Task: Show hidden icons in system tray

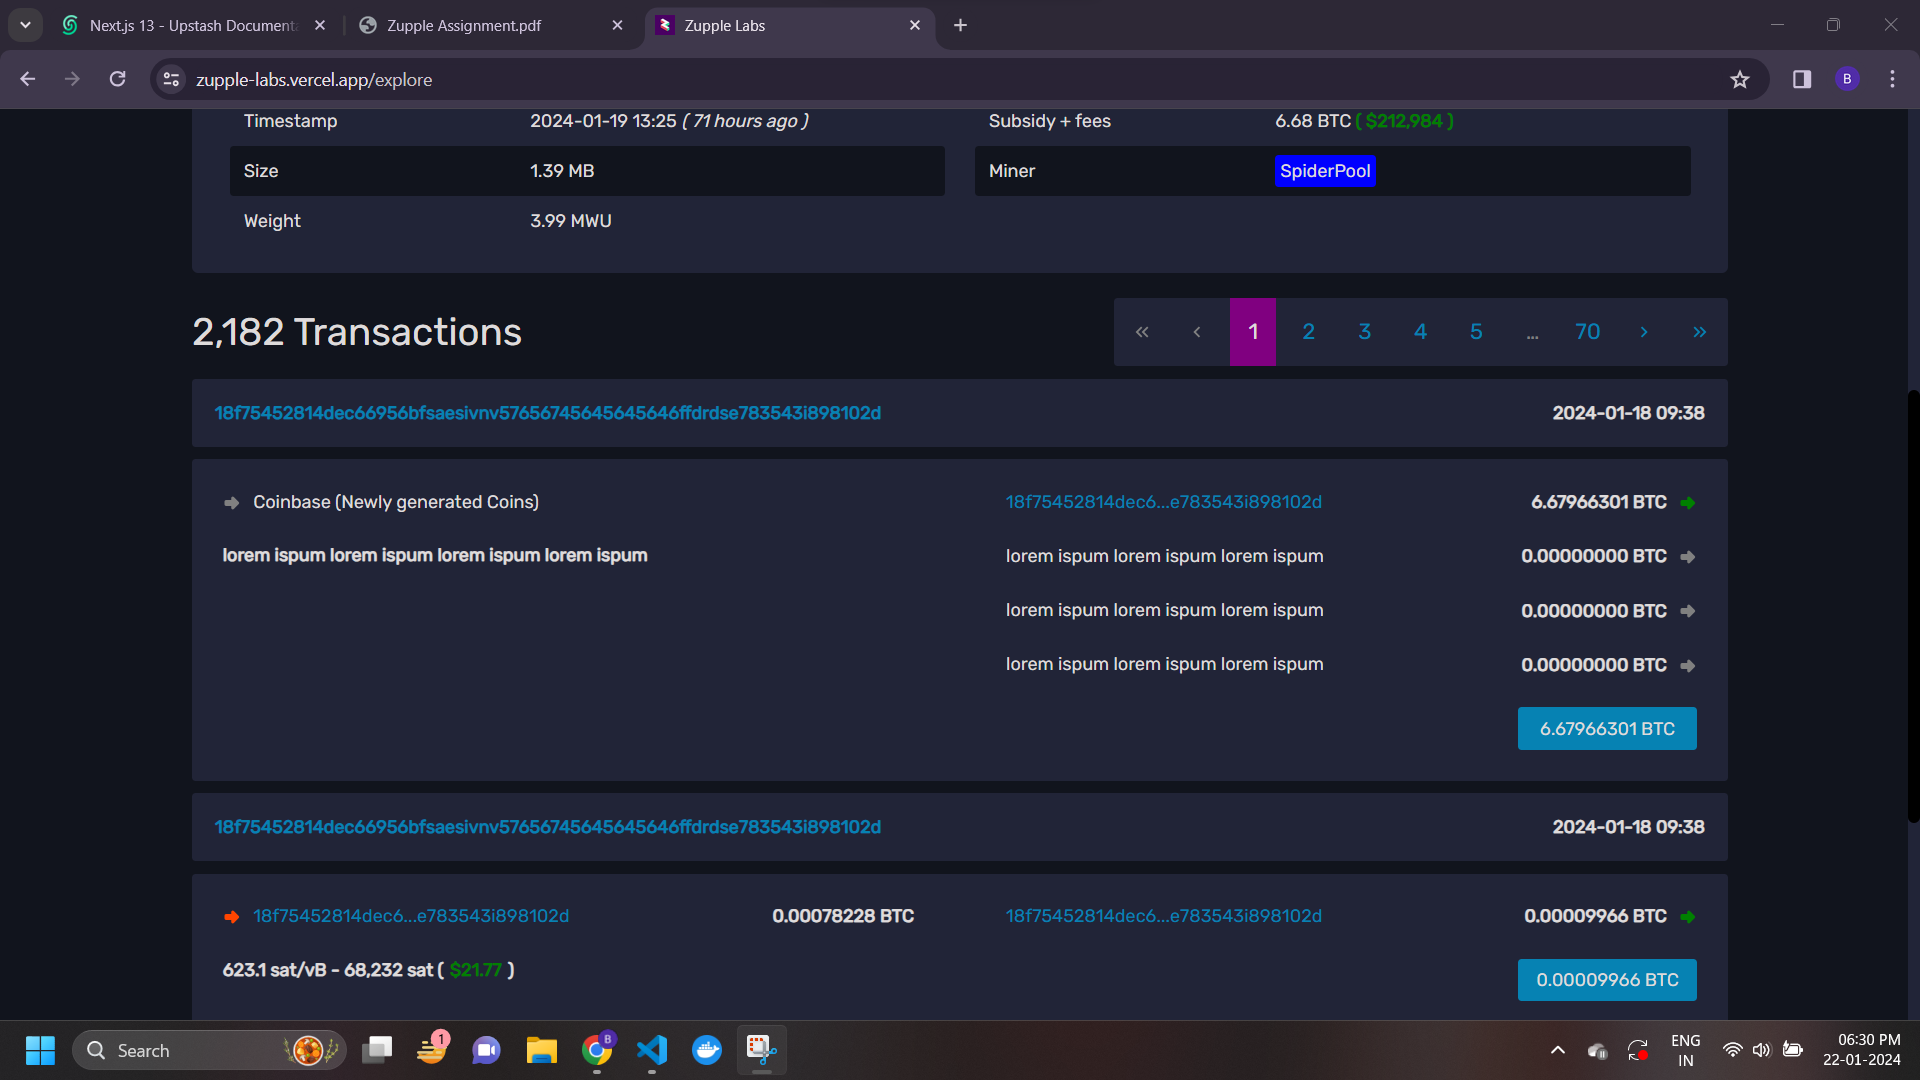Action: click(1558, 1050)
